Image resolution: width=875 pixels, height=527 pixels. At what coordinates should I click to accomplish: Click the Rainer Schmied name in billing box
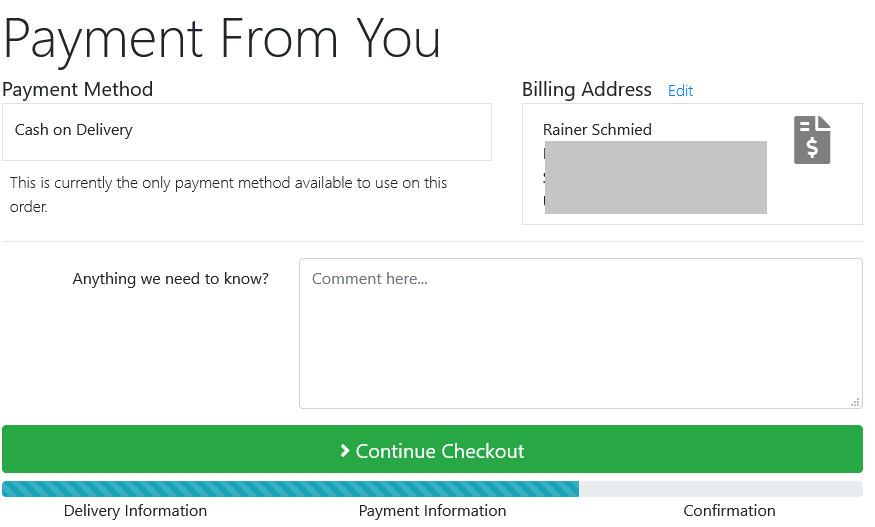597,130
